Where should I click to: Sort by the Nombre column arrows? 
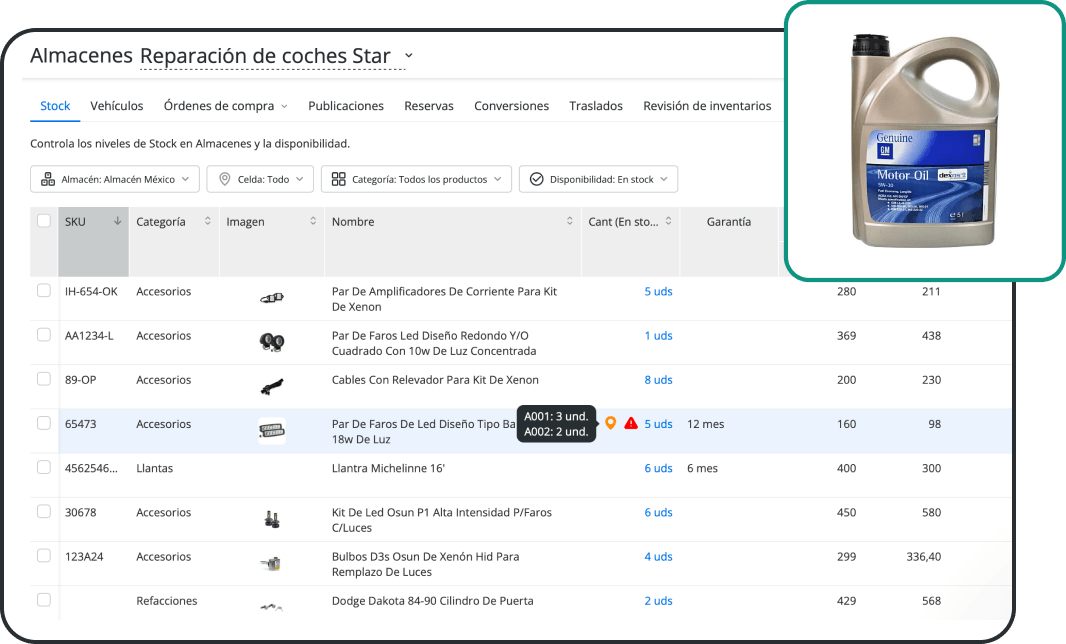tap(570, 221)
